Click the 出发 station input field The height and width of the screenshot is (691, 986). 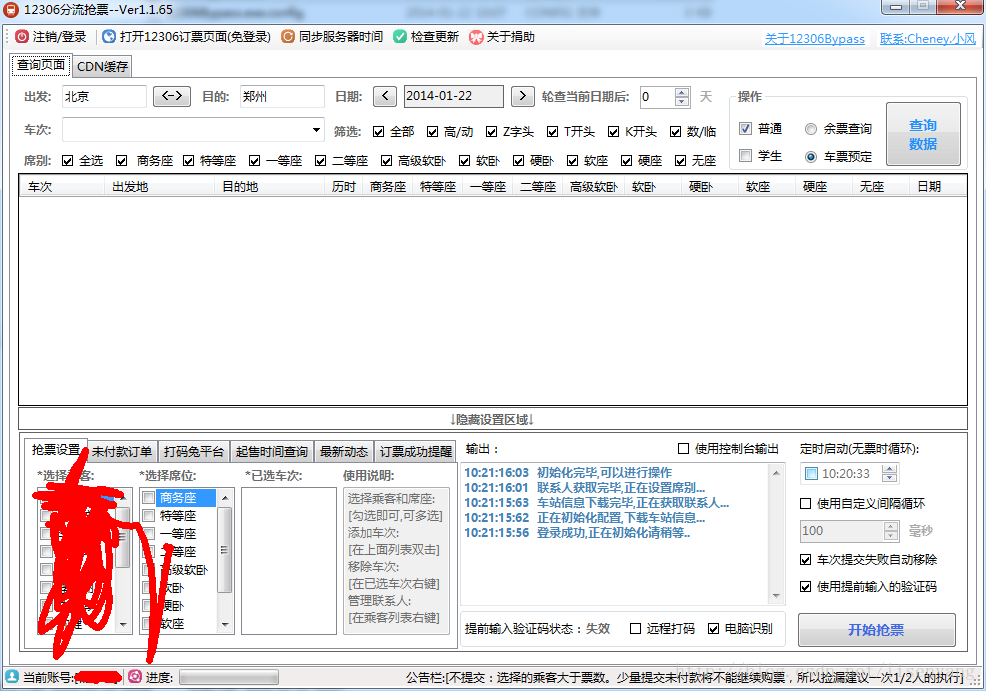(x=104, y=96)
